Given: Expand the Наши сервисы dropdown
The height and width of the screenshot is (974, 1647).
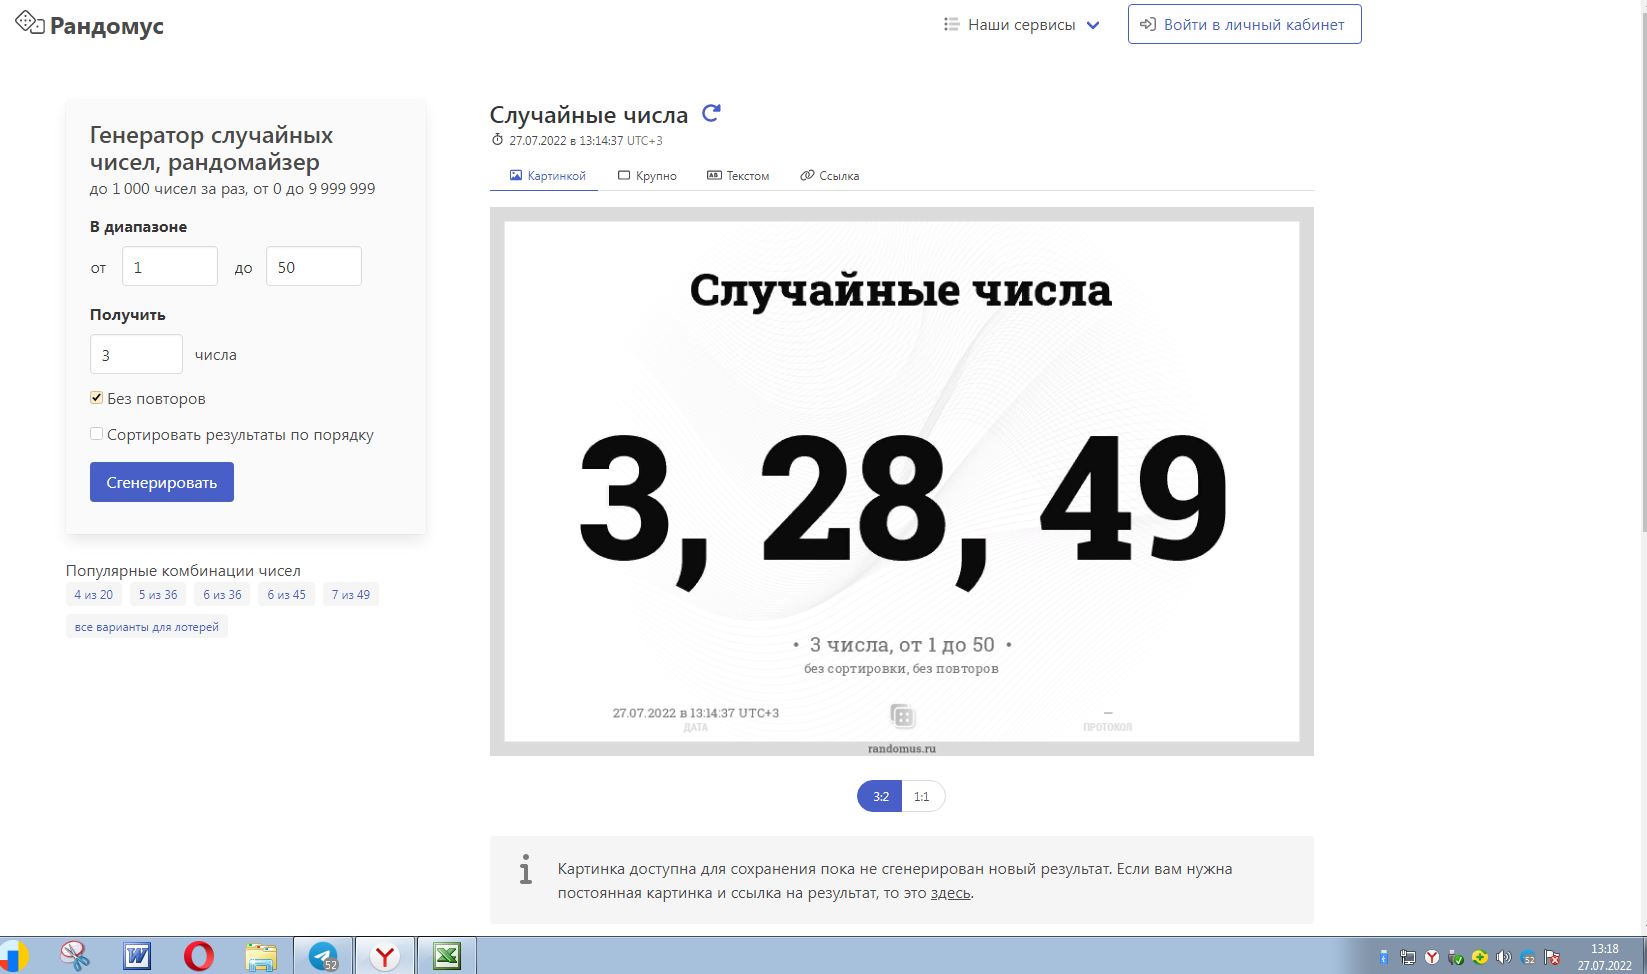Looking at the screenshot, I should tap(1021, 25).
